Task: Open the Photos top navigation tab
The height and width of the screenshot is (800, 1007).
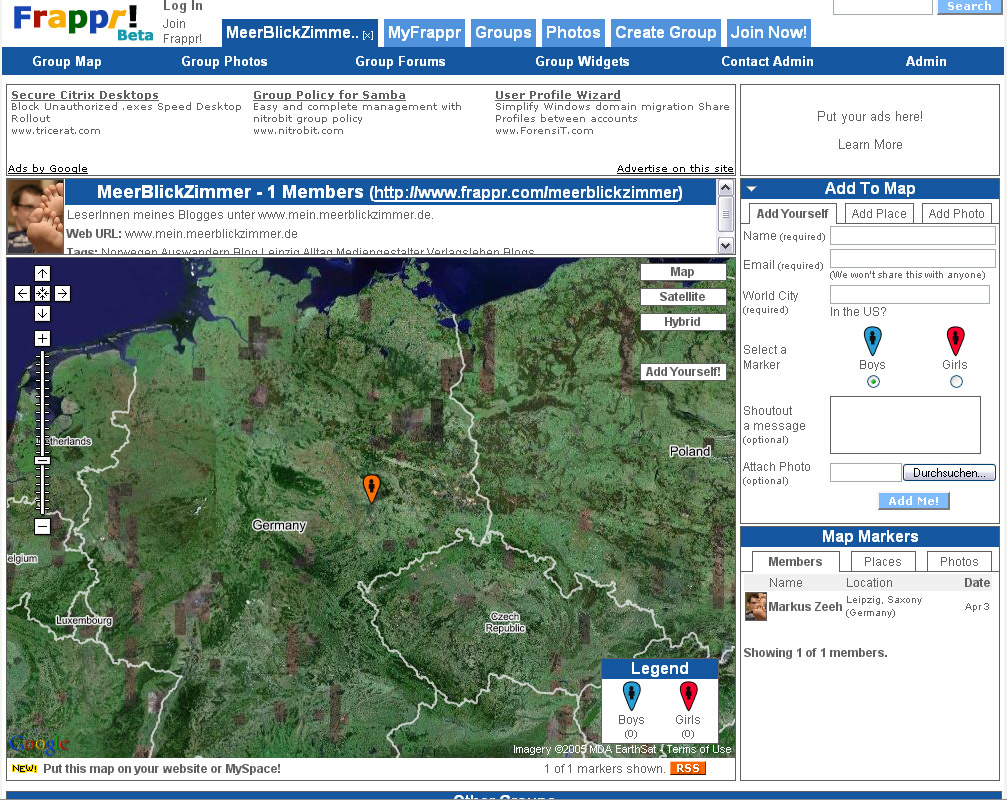Action: click(x=573, y=33)
